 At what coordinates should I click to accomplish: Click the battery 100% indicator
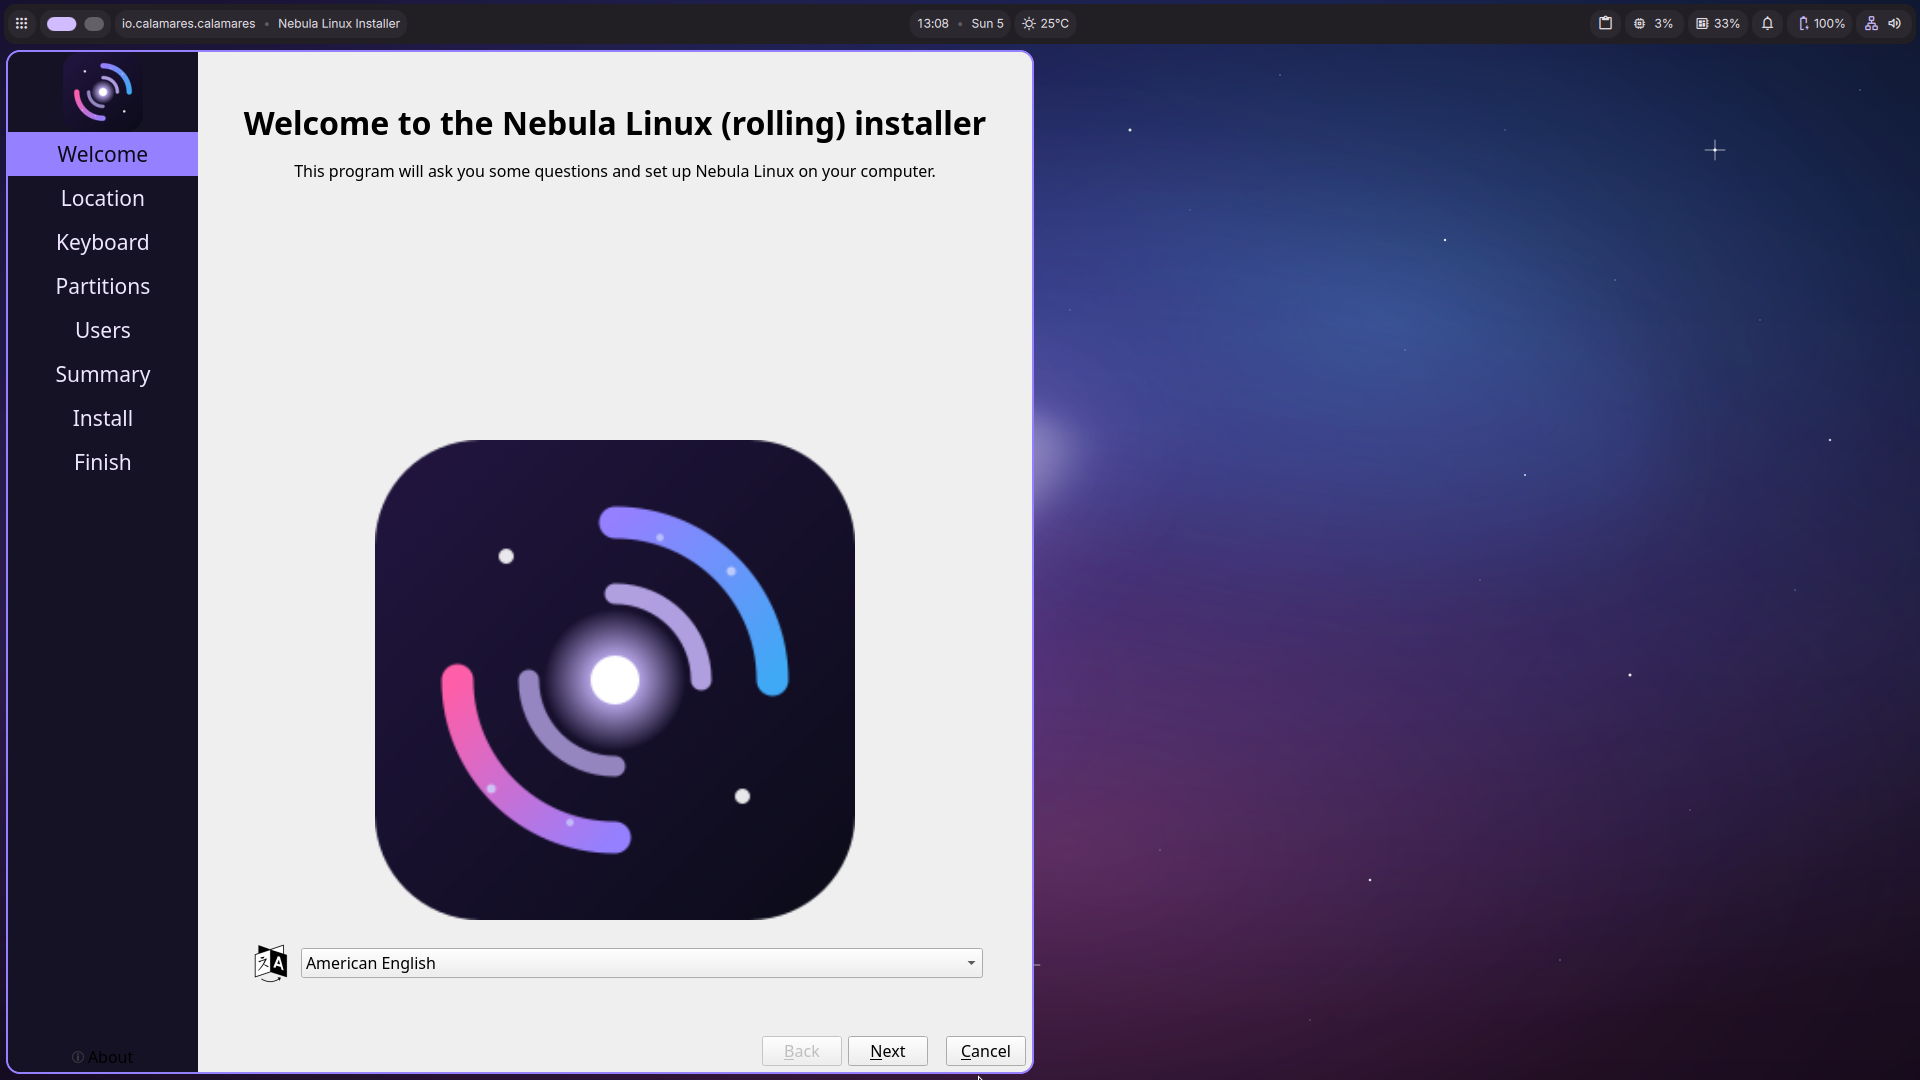(1821, 23)
